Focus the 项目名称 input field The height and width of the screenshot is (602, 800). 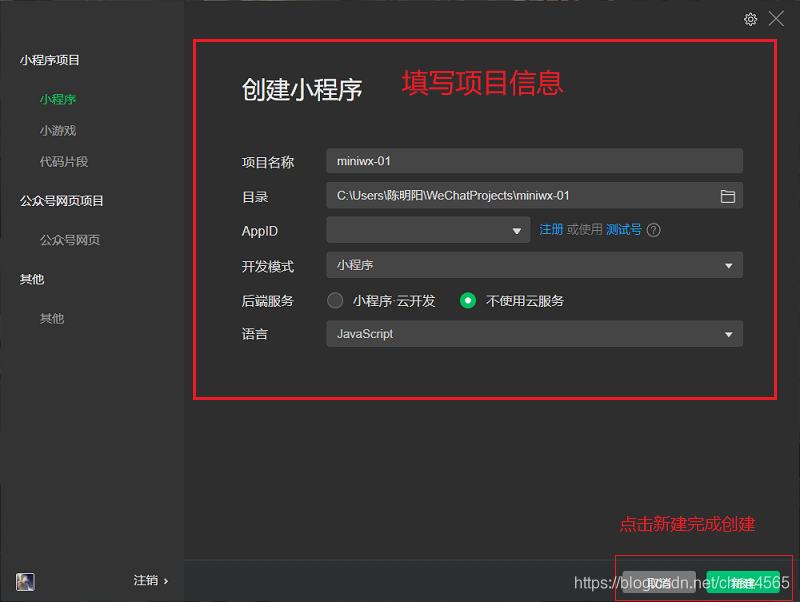[534, 161]
